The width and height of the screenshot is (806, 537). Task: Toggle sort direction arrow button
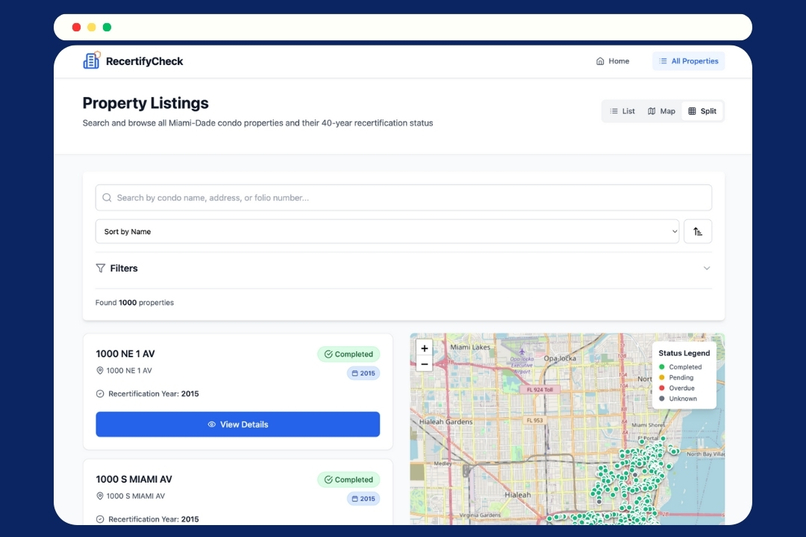point(698,232)
